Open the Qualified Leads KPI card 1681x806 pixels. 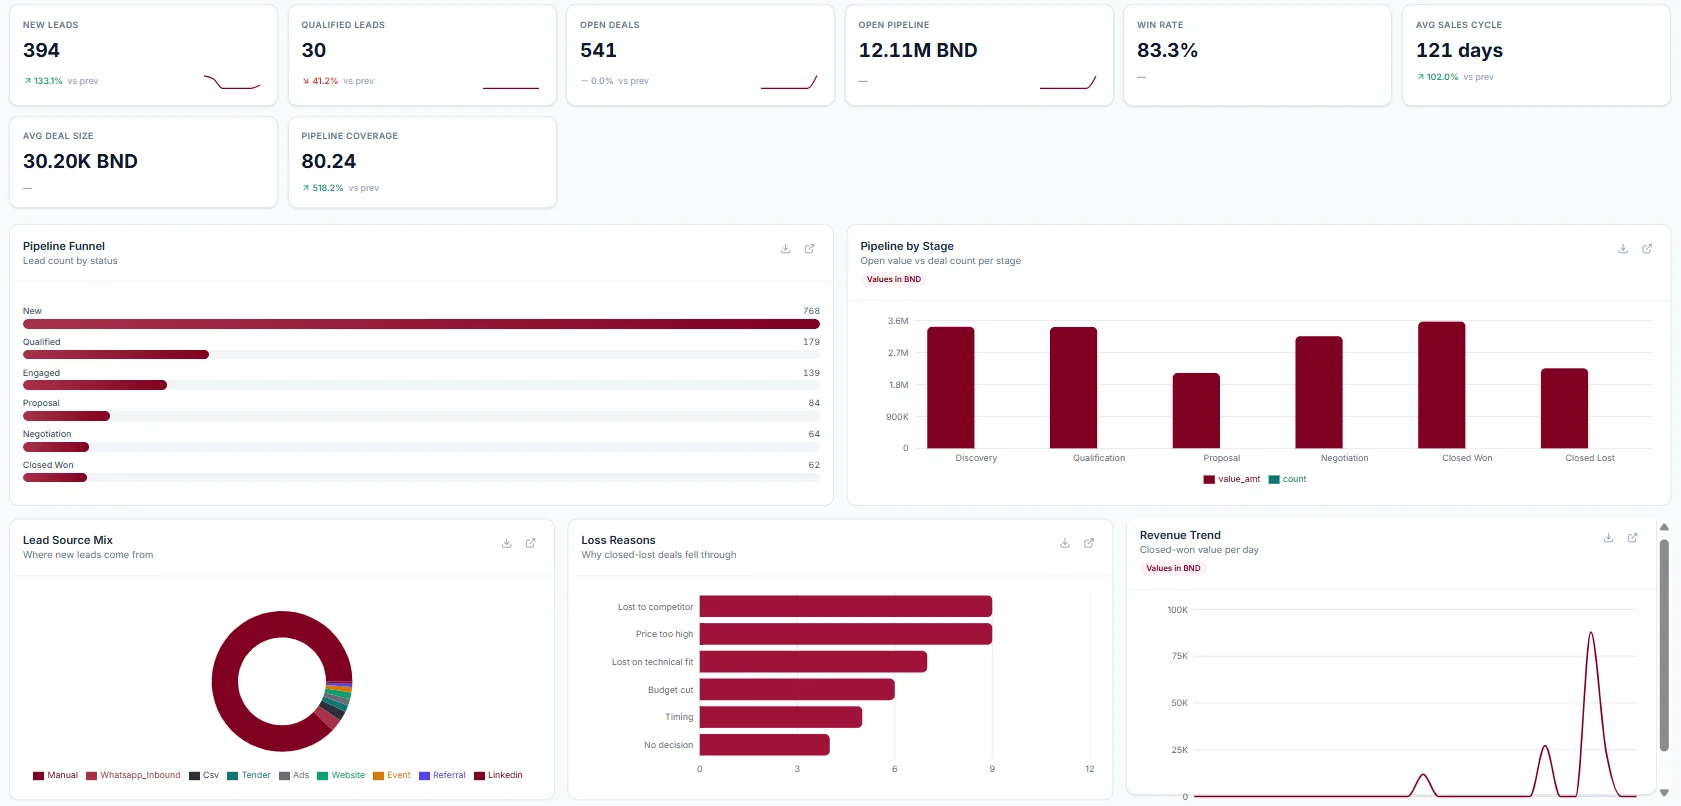[x=422, y=55]
